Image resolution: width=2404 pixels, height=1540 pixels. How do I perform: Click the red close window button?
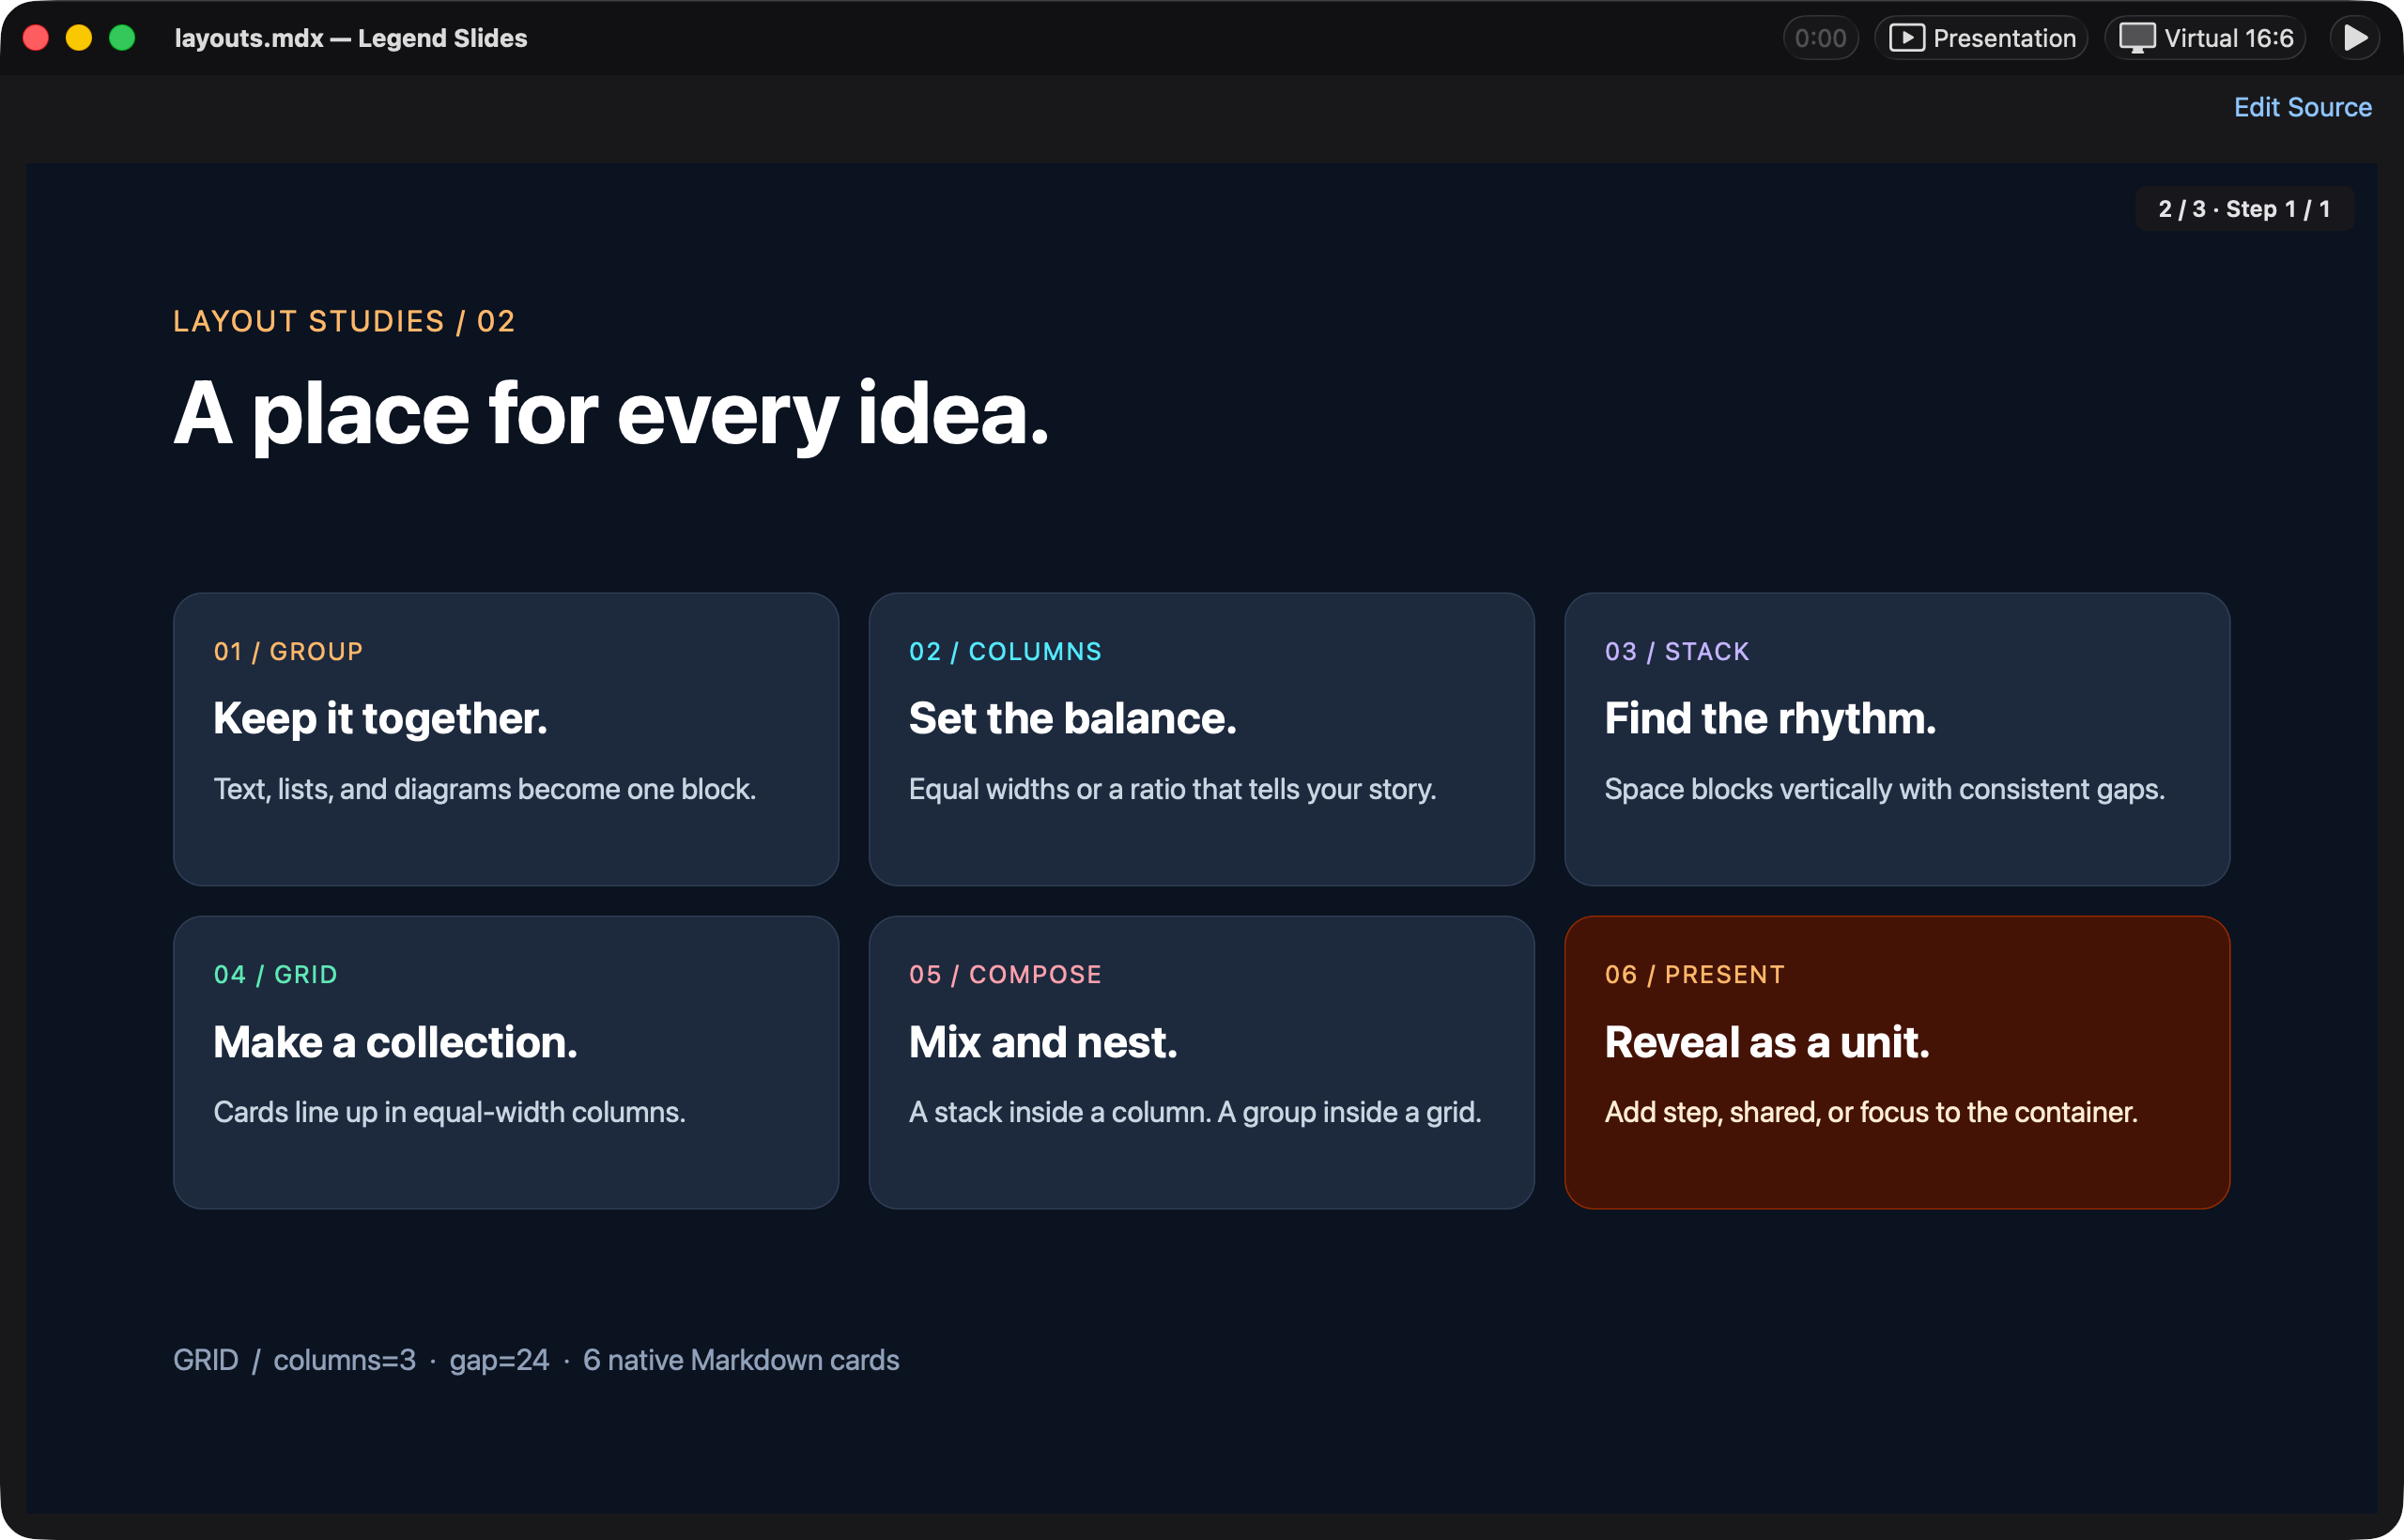coord(36,38)
